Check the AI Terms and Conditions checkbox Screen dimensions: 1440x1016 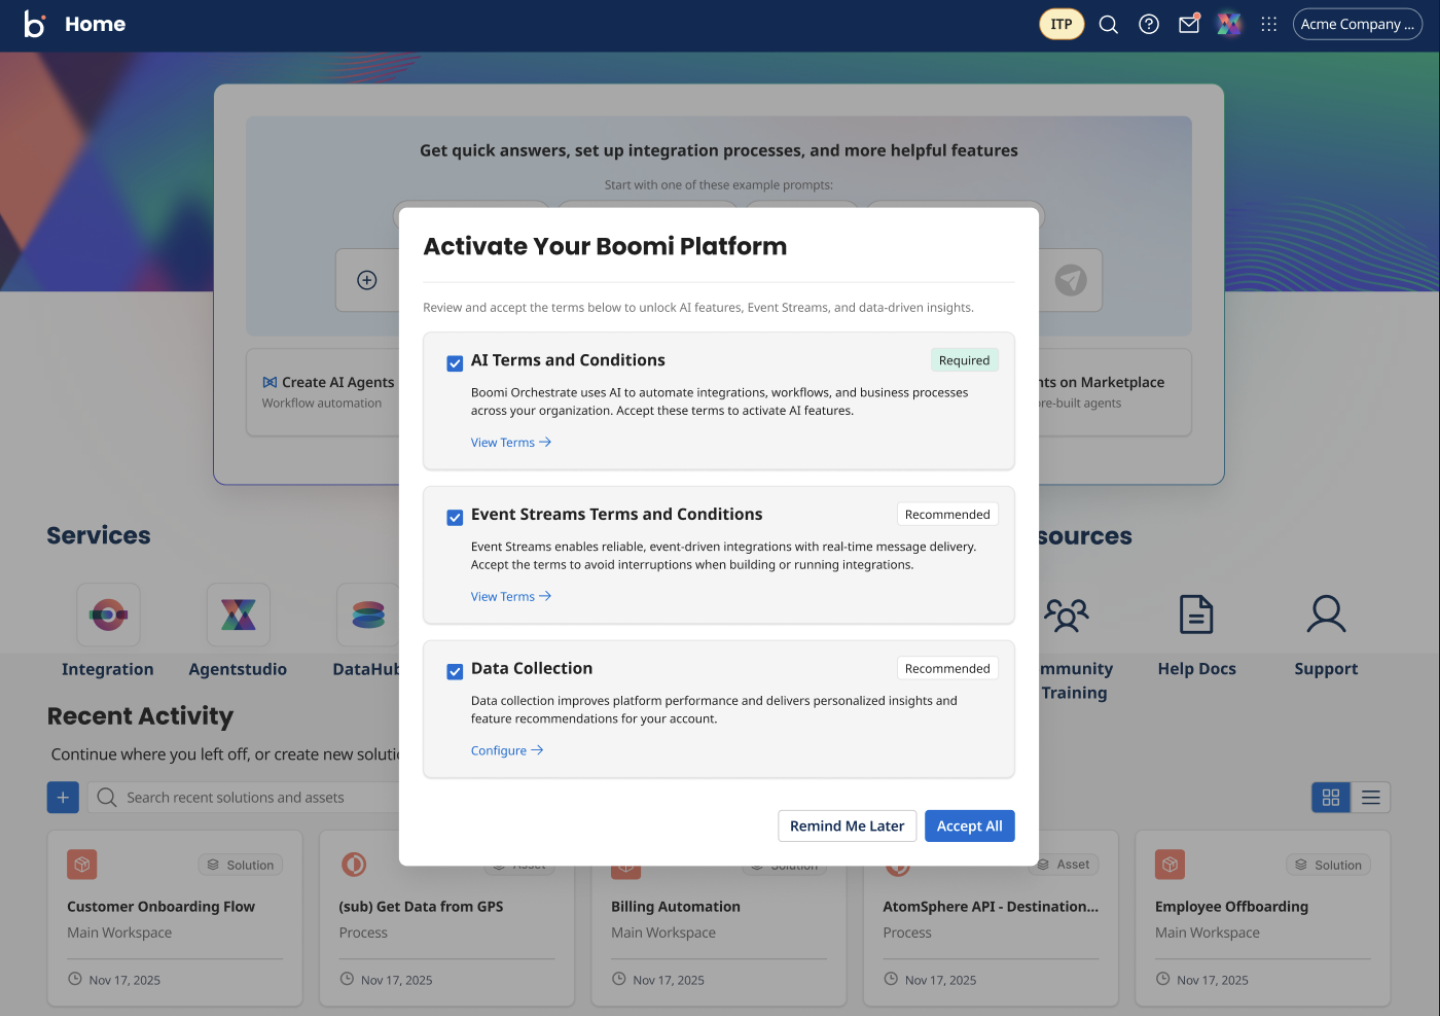tap(455, 363)
